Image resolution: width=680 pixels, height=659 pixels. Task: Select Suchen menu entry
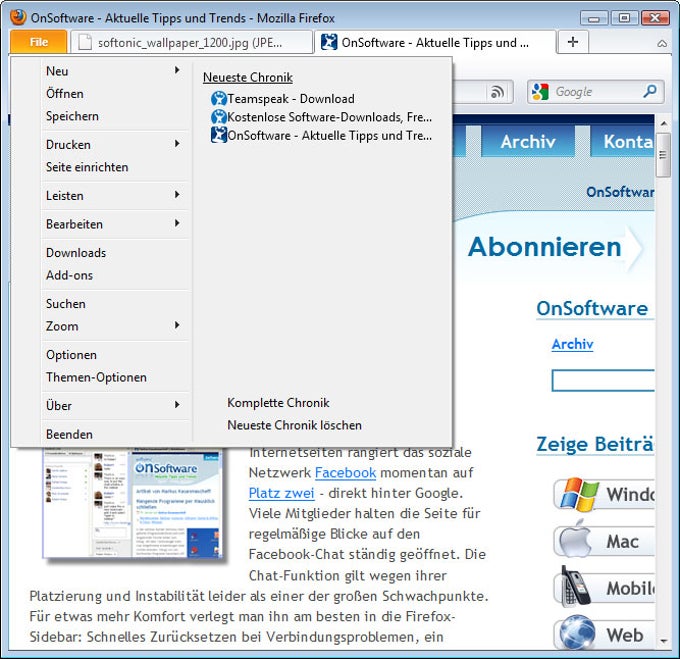65,304
